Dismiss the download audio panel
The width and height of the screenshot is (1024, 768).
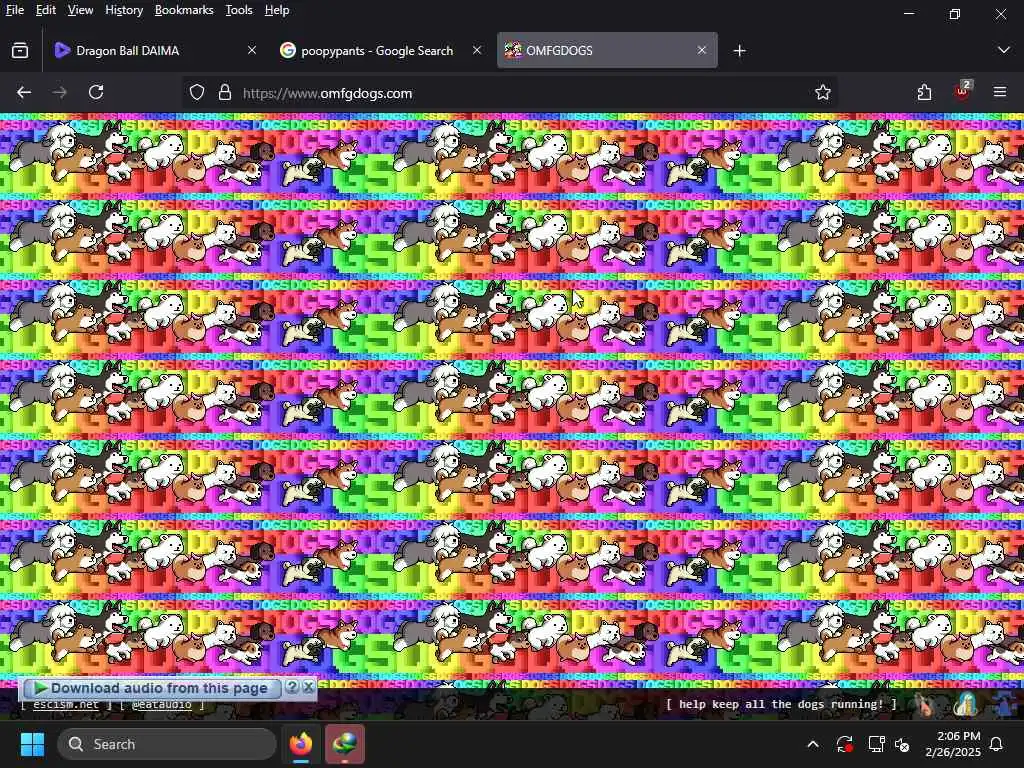[x=308, y=687]
